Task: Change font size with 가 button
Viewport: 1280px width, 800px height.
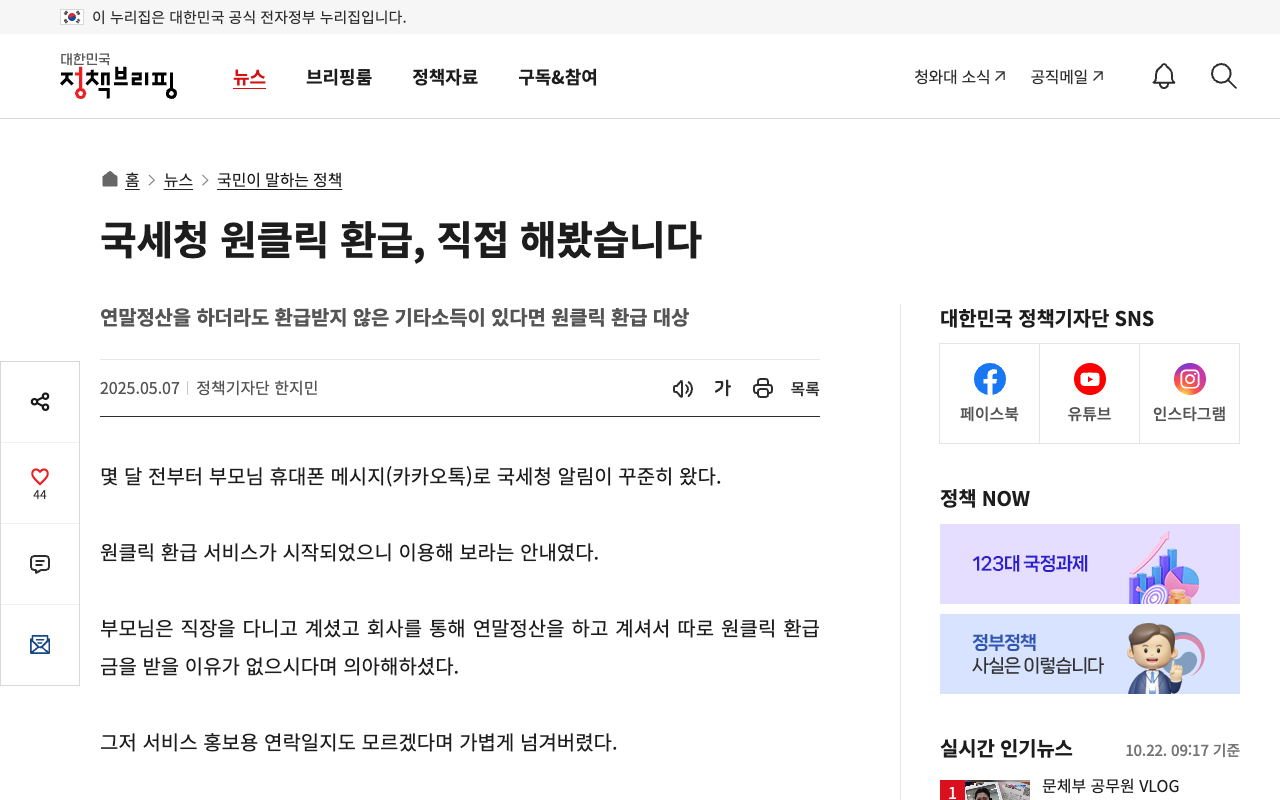Action: tap(722, 388)
